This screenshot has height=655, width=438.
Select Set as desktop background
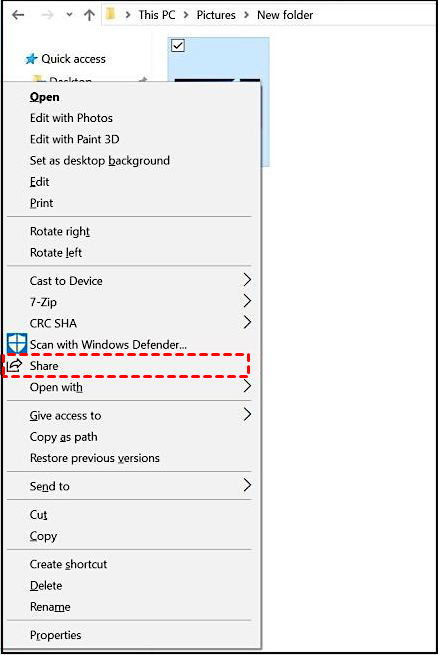point(100,160)
